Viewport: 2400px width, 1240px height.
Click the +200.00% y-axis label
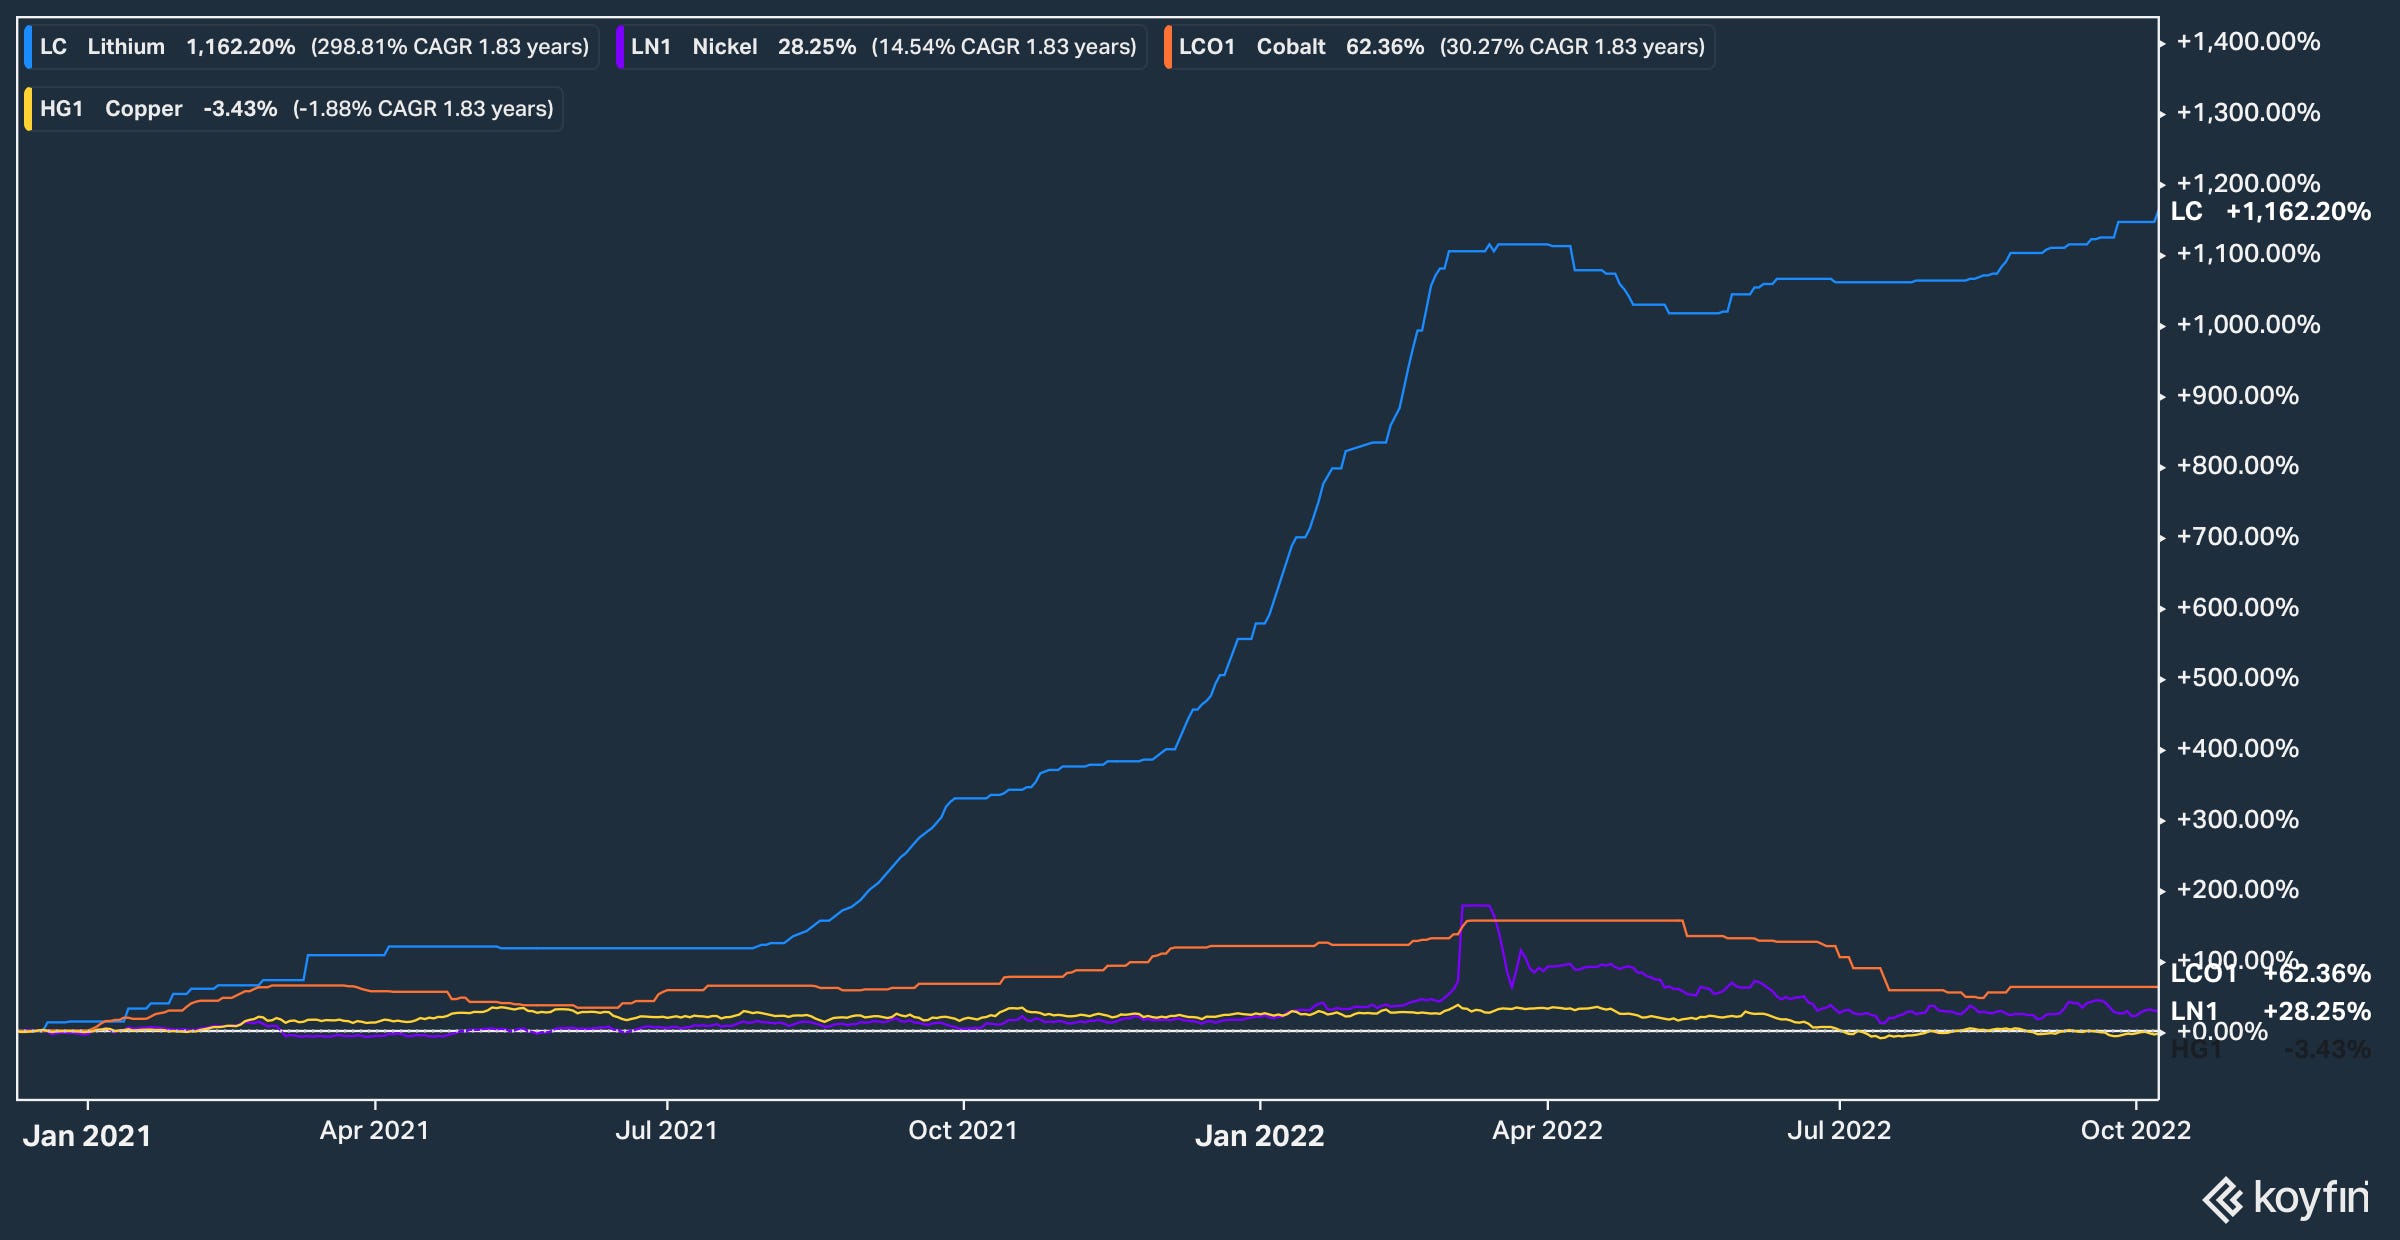[2238, 890]
